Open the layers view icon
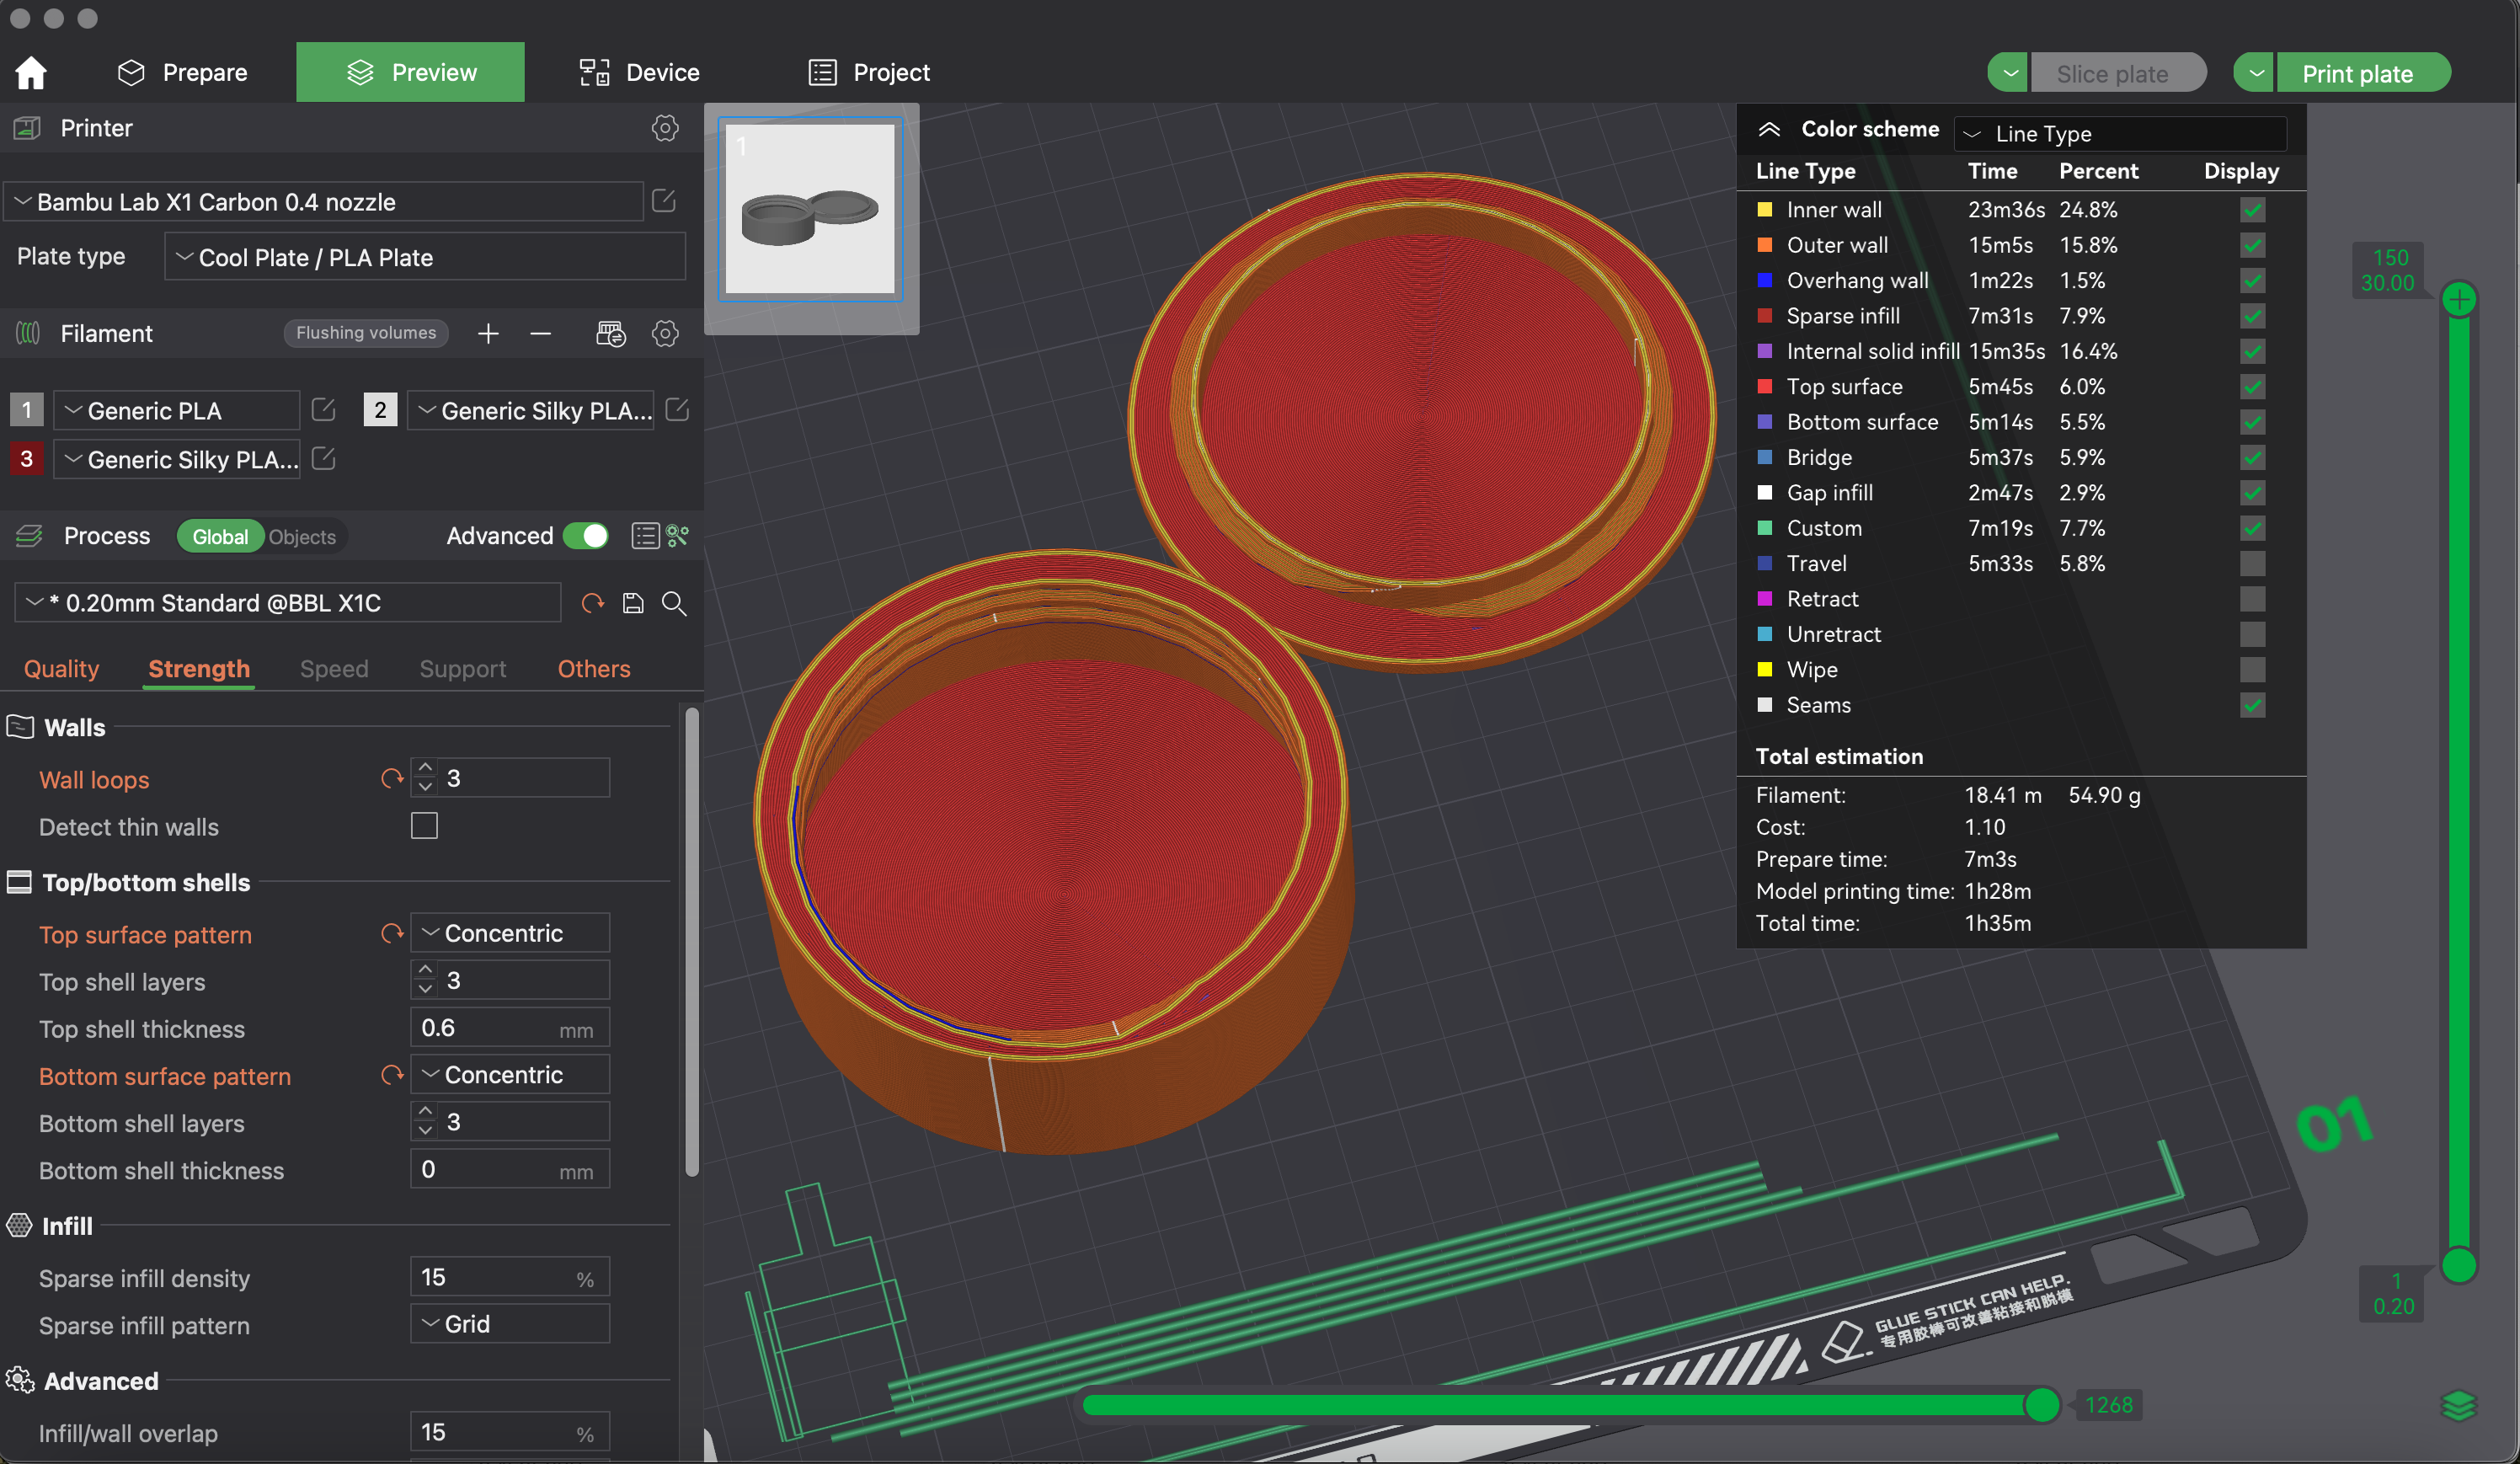Screen dimensions: 2520x1464 click(x=2458, y=1405)
